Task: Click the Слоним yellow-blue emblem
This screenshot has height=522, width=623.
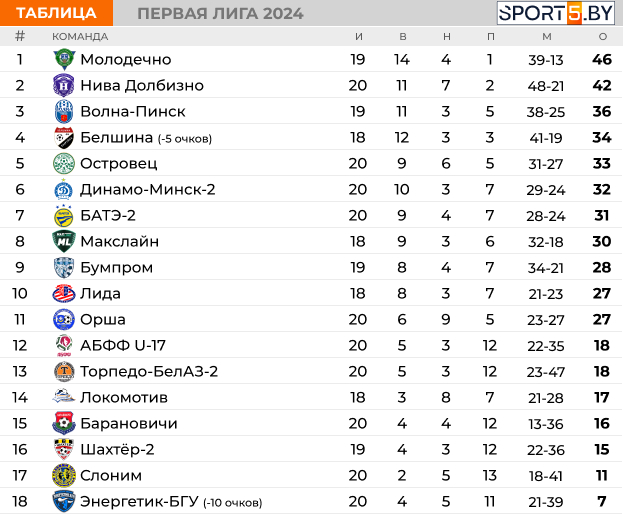Action: pyautogui.click(x=64, y=476)
